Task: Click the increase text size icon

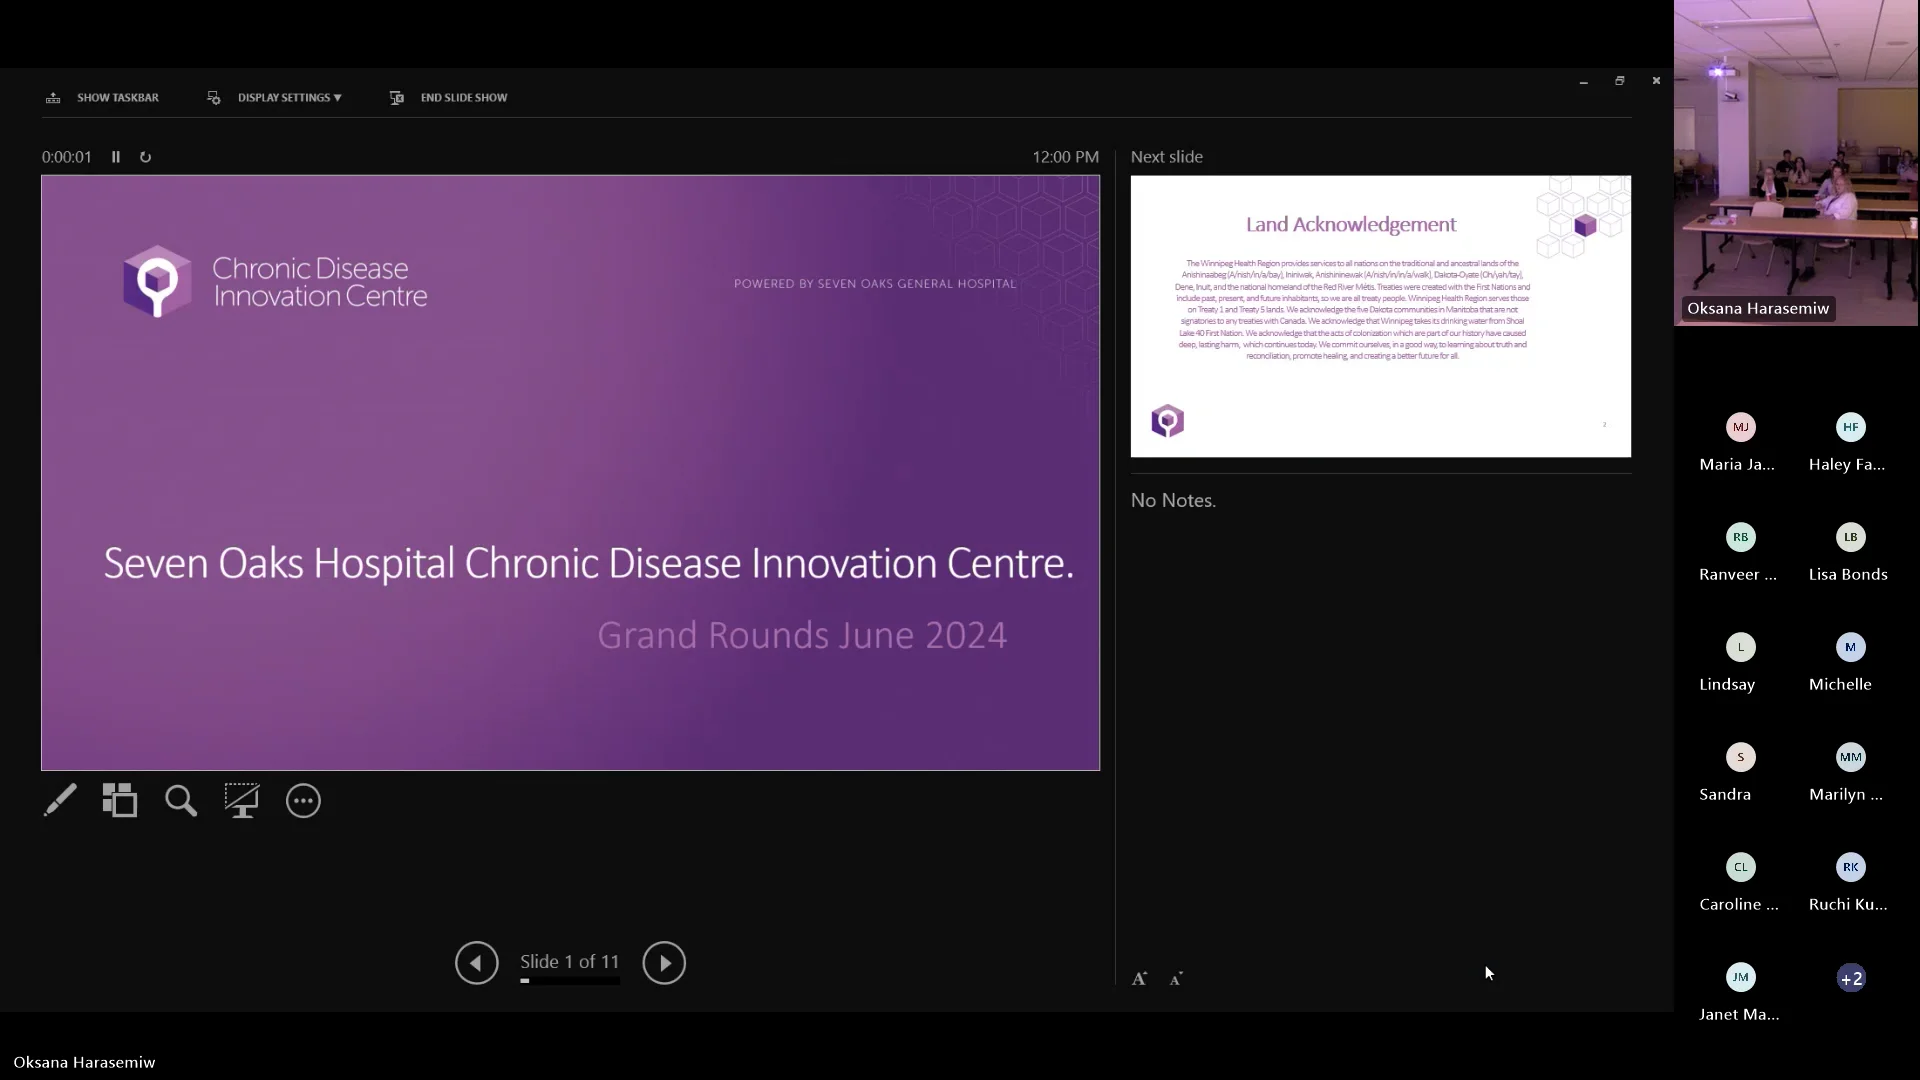Action: coord(1139,978)
